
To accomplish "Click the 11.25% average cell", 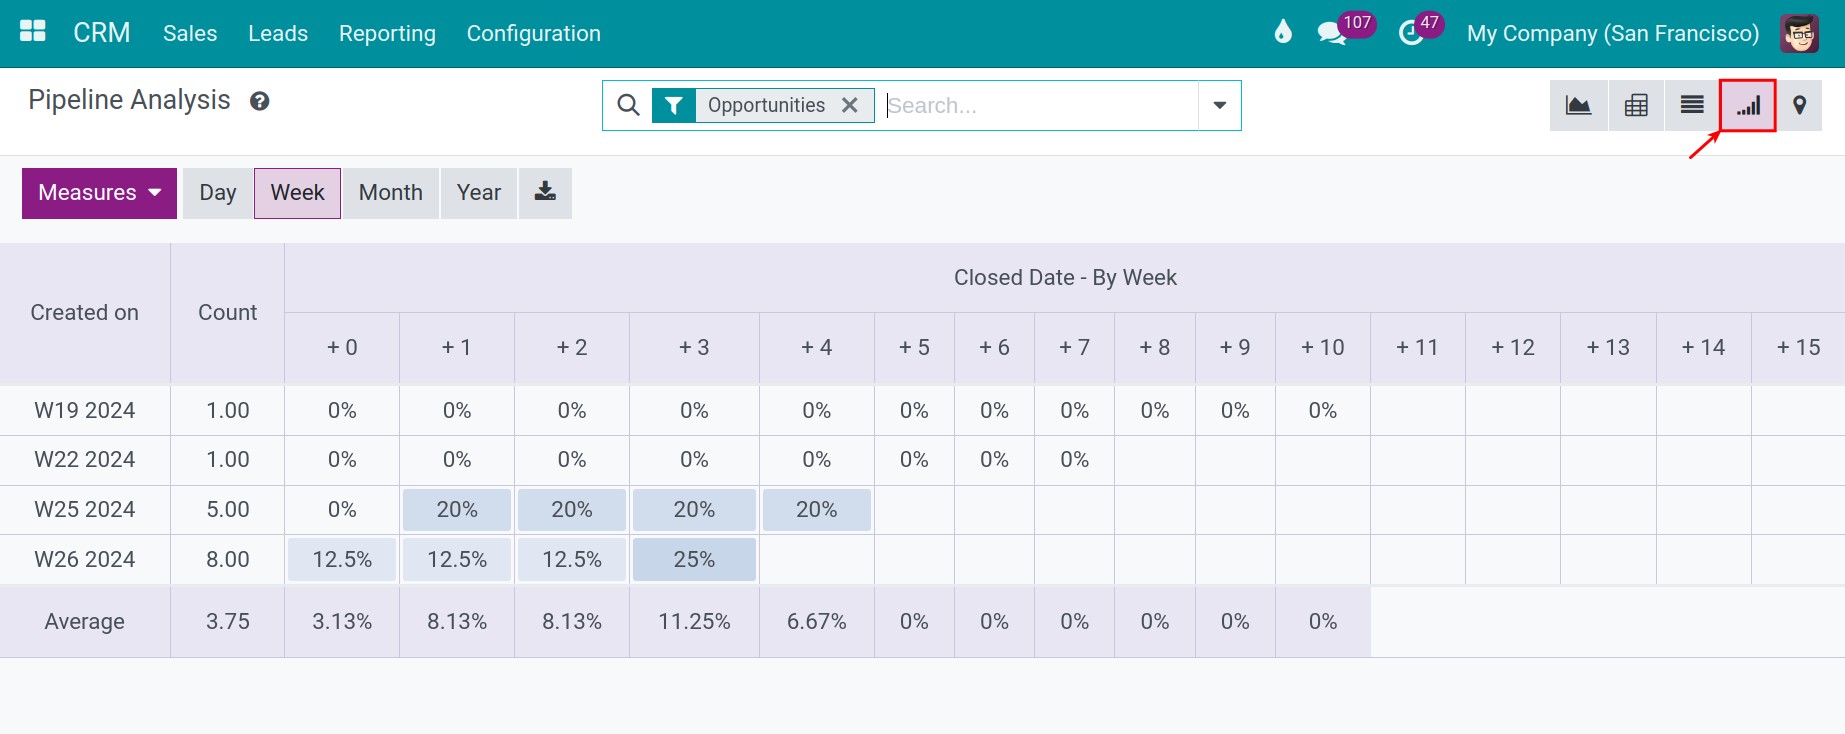I will click(694, 622).
